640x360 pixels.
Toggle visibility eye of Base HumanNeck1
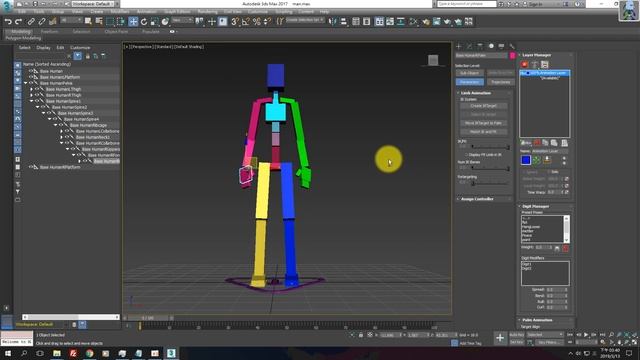click(x=67, y=137)
